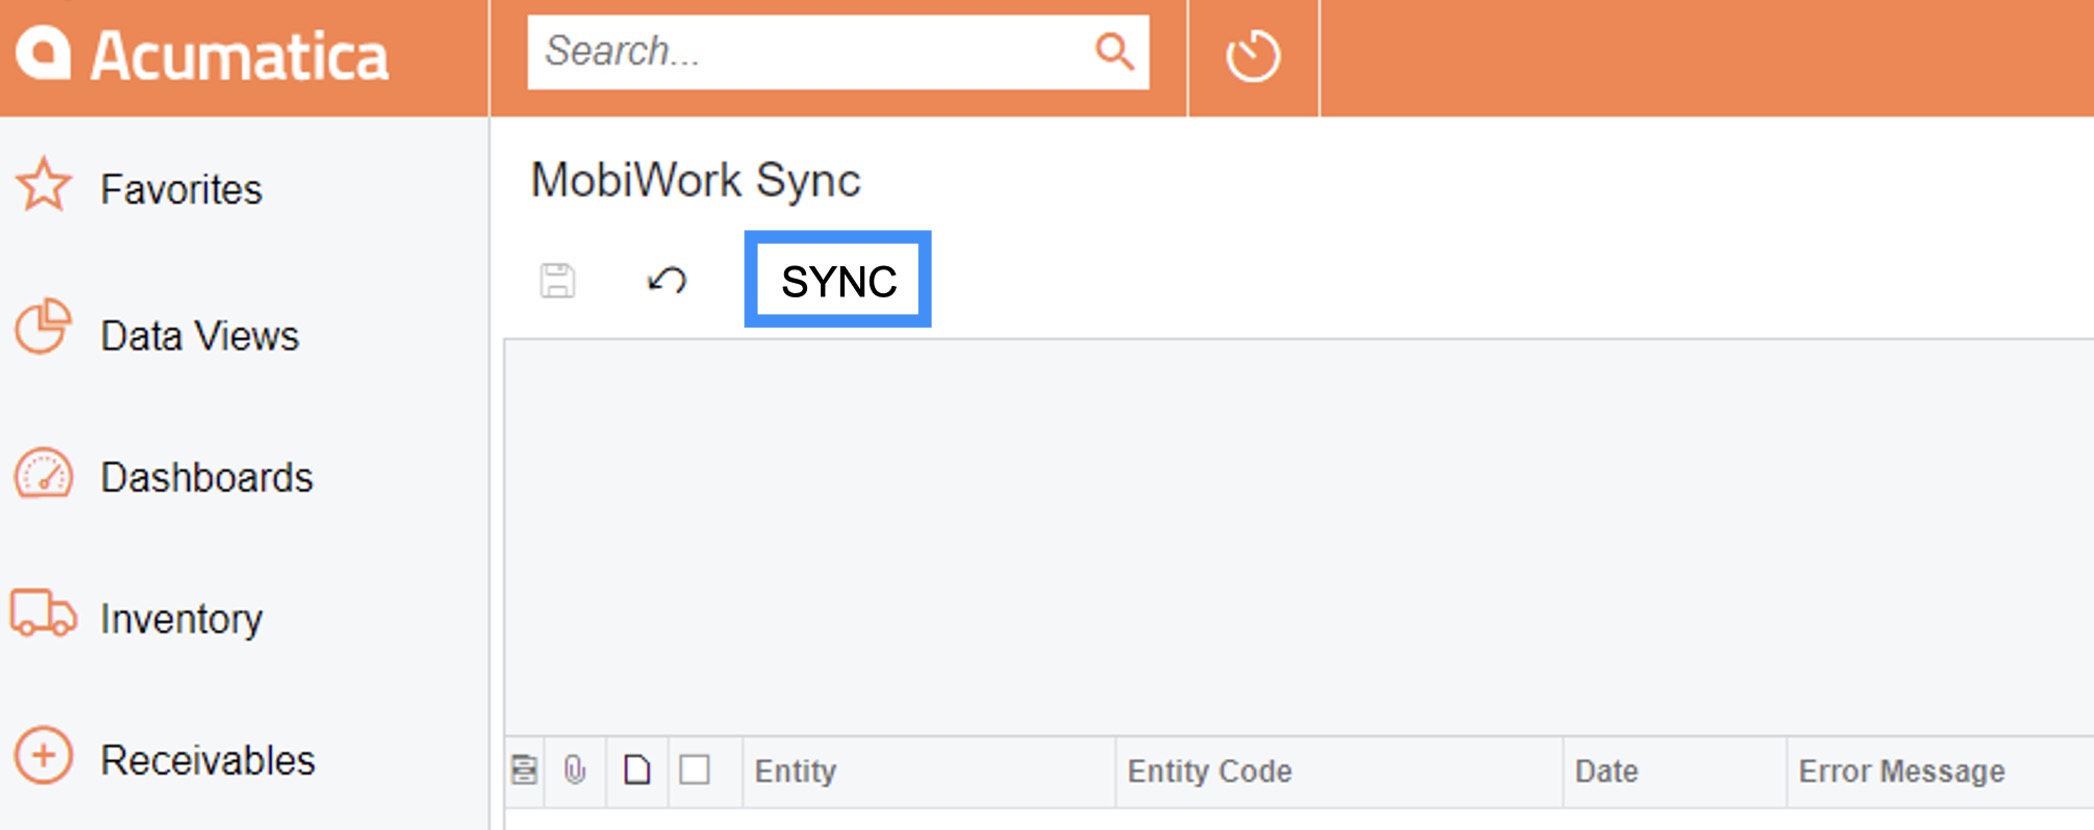This screenshot has width=2094, height=830.
Task: Toggle the select-all checkbox in grid header
Action: click(695, 771)
